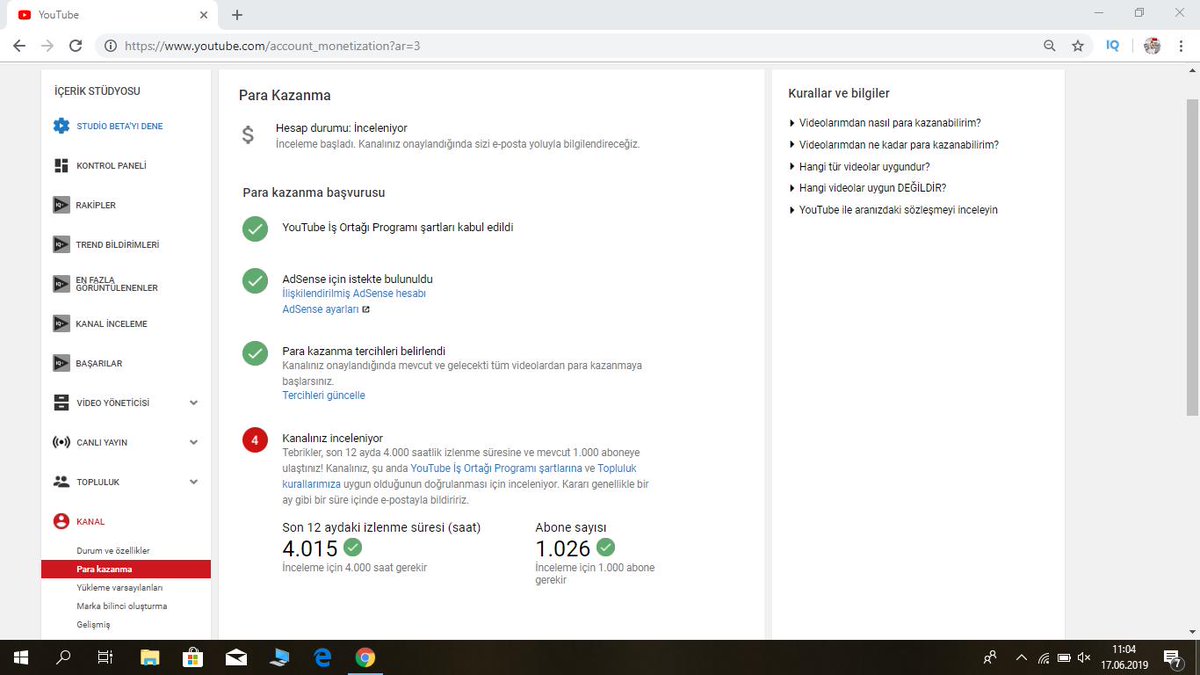
Task: Click the browser back arrow
Action: click(x=20, y=46)
